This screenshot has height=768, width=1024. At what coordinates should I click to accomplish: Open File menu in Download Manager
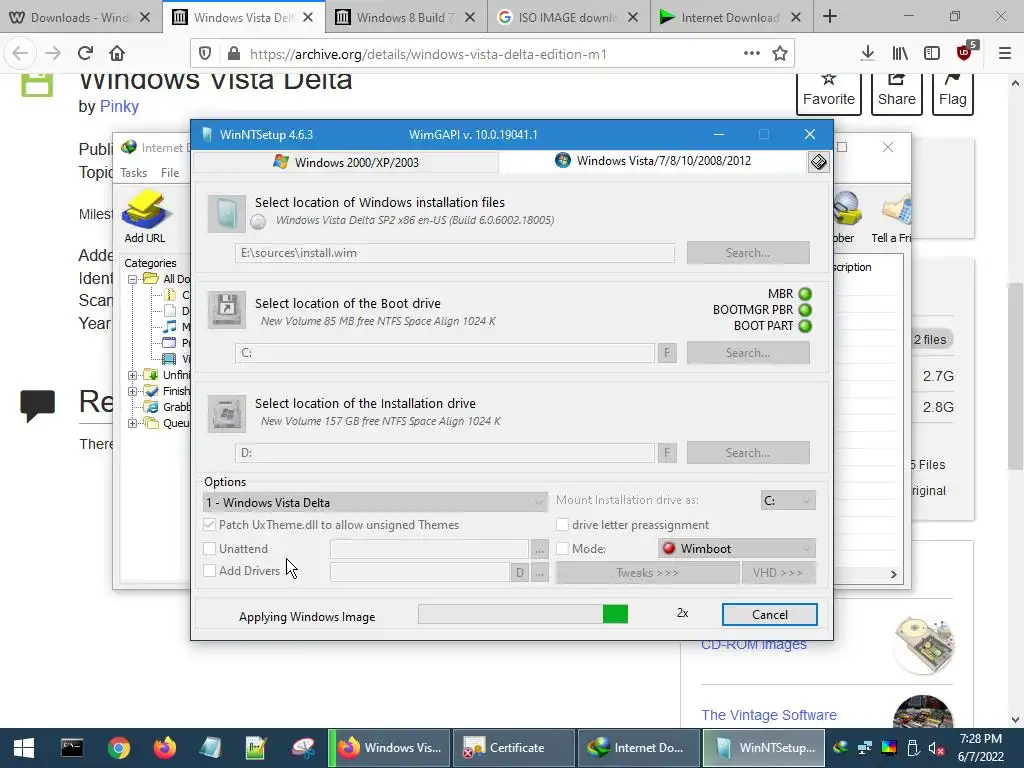170,172
